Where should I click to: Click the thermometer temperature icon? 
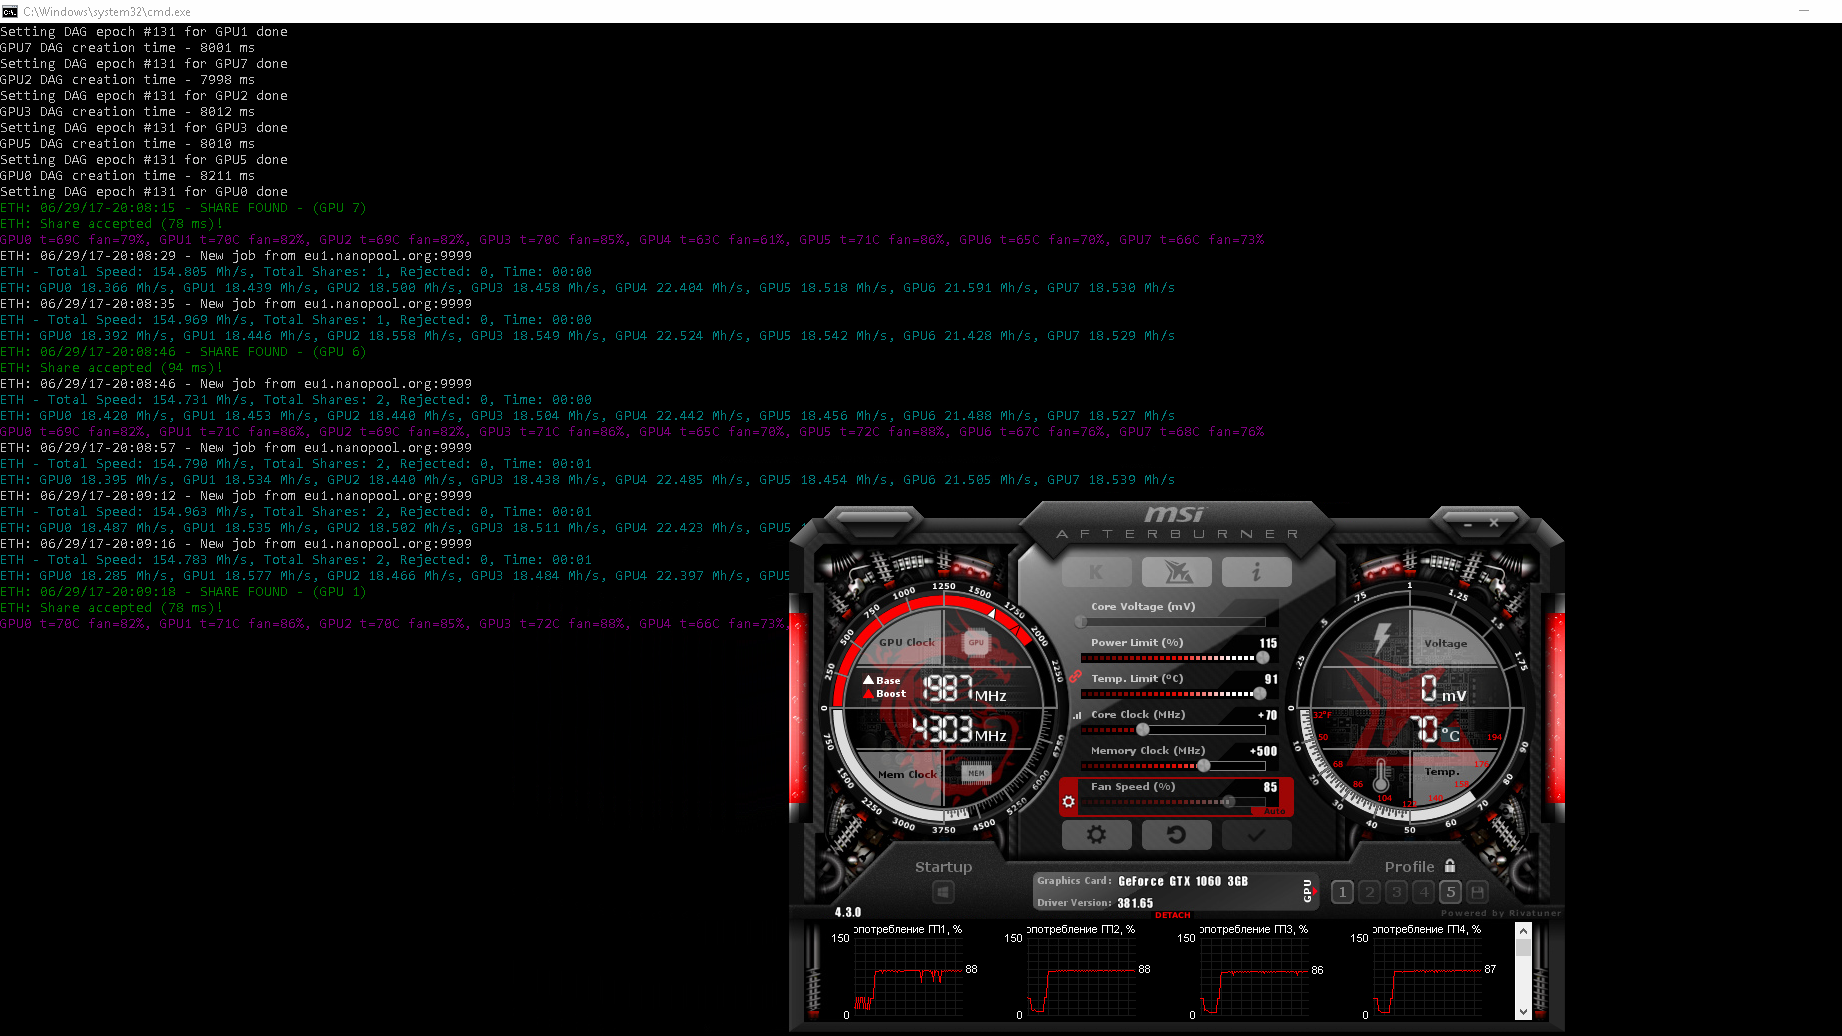[x=1381, y=775]
